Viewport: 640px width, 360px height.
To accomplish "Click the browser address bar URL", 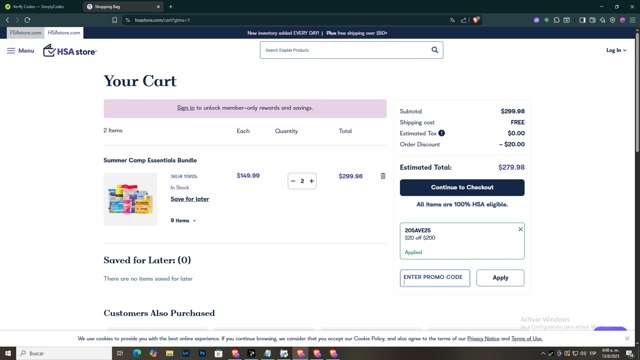I will [x=162, y=20].
